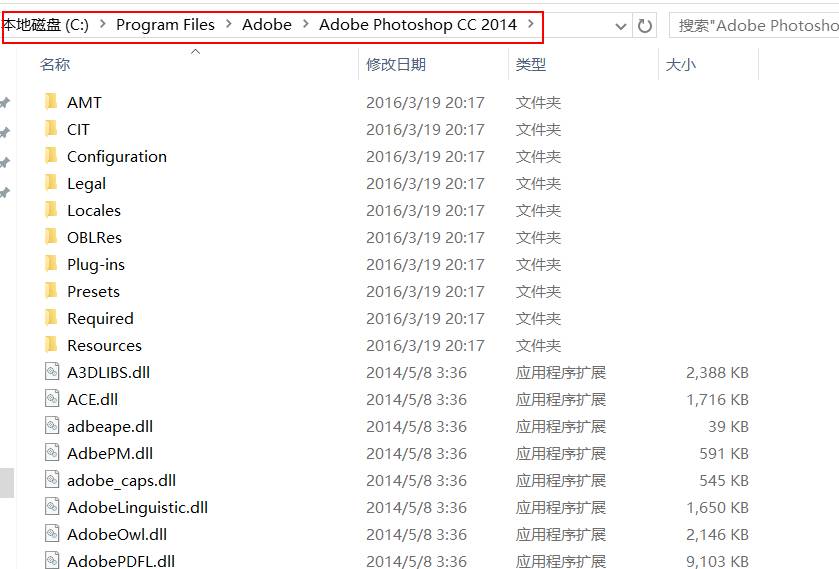Click the 9,103 KB size value
This screenshot has height=569, width=839.
(717, 562)
